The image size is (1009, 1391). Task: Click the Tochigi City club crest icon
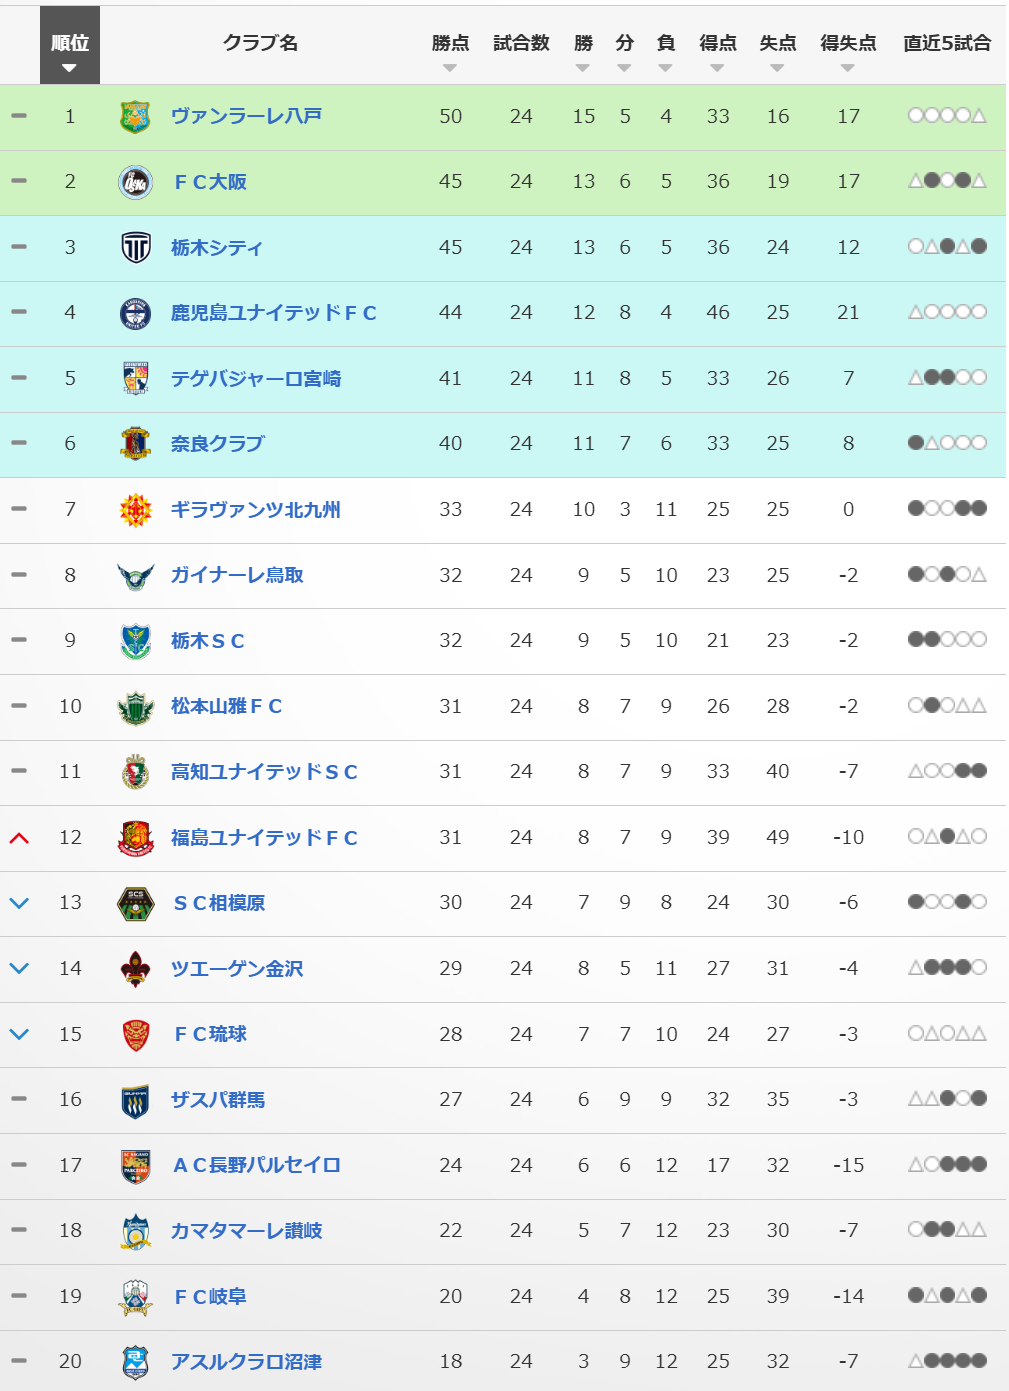(x=135, y=247)
